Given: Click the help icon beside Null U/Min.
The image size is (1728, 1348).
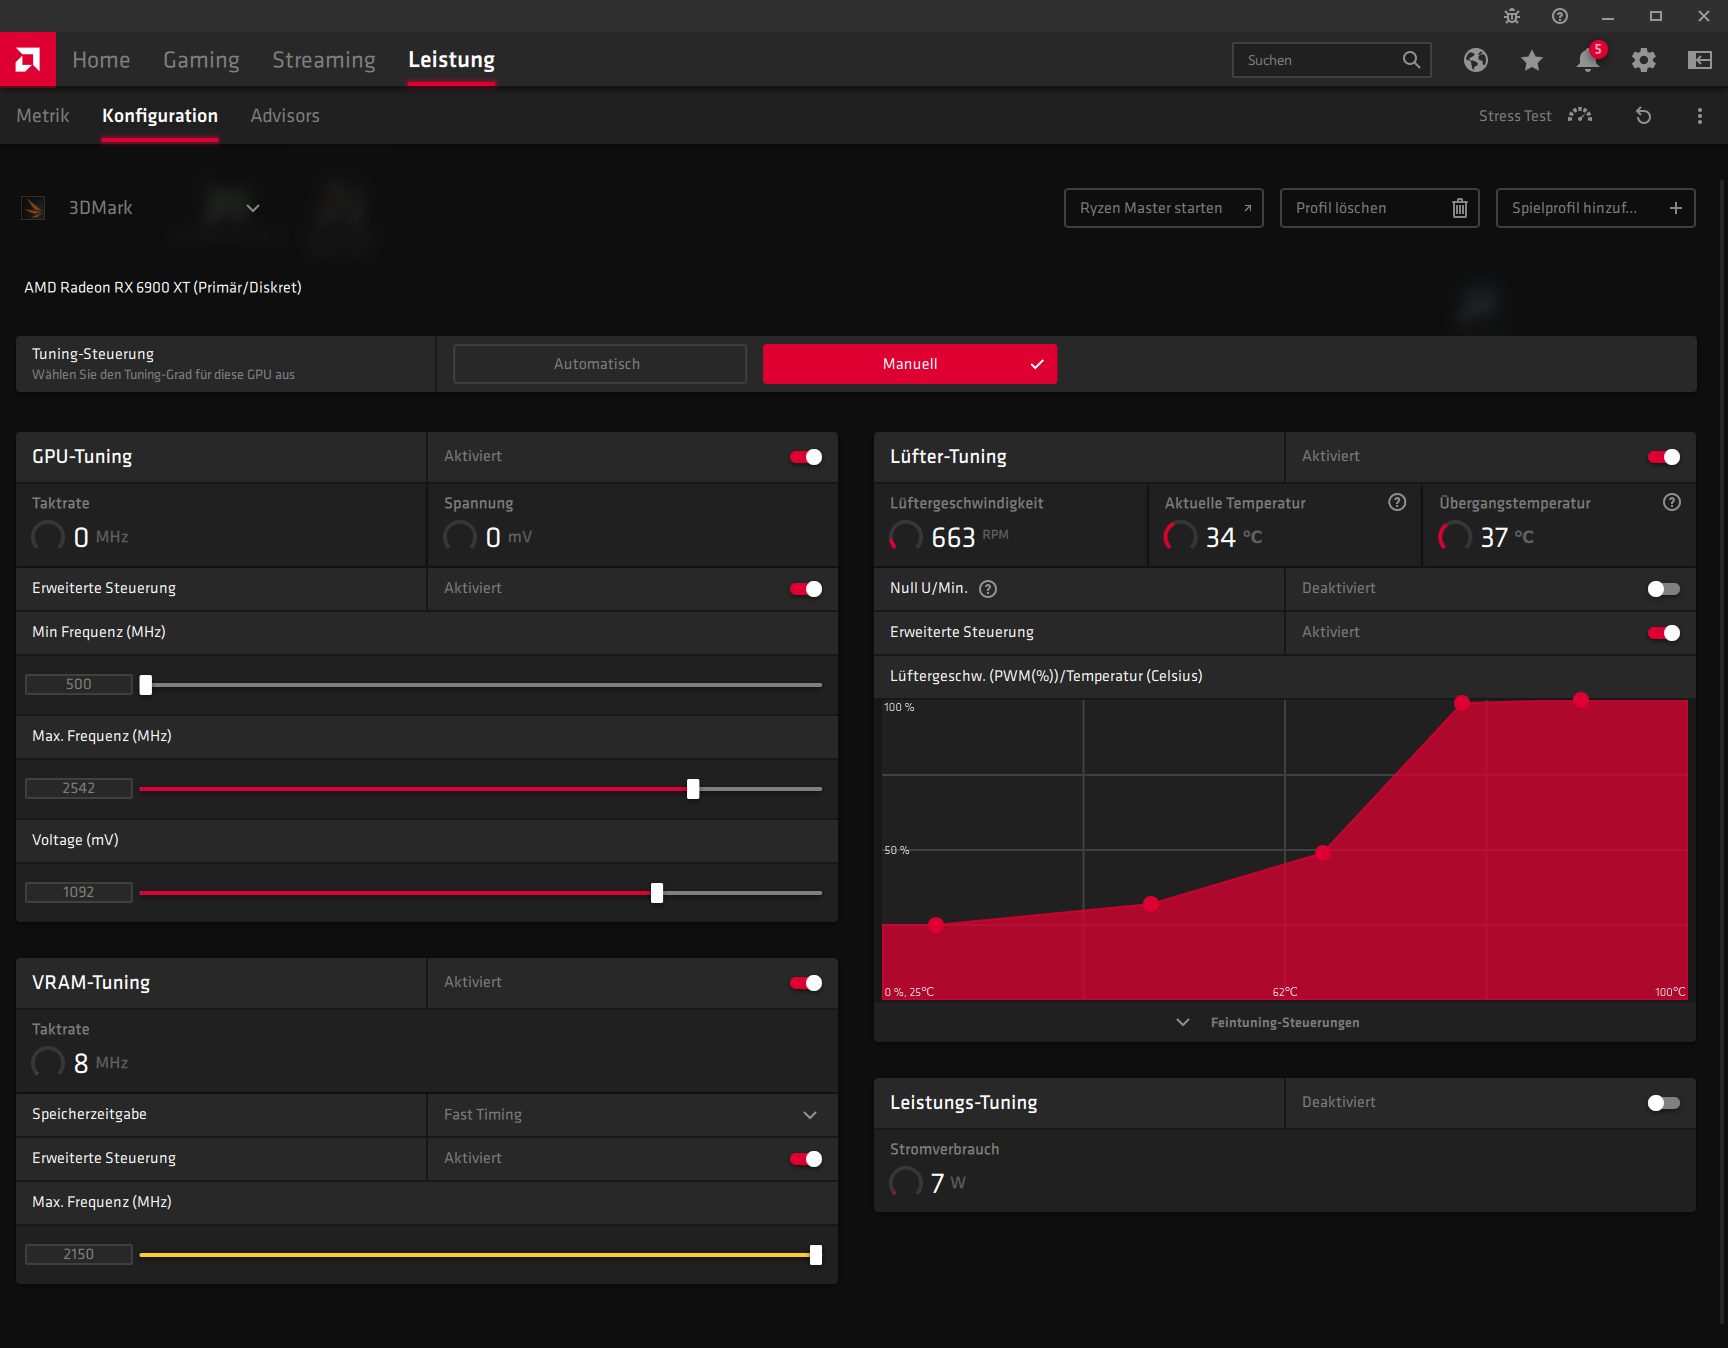Looking at the screenshot, I should (988, 589).
